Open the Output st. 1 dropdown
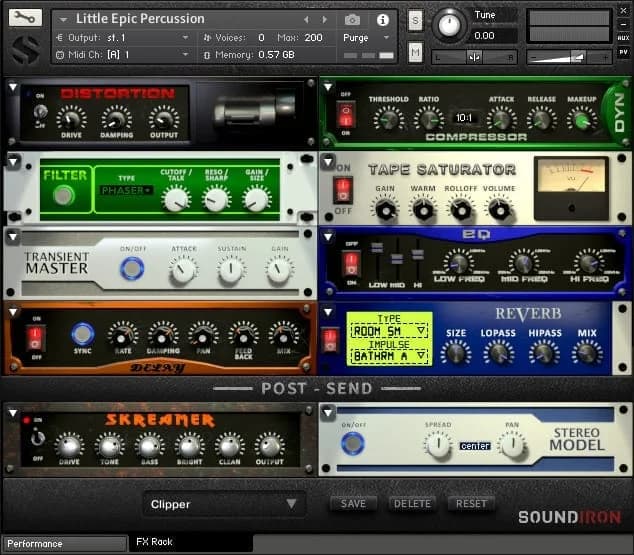Viewport: 634px width, 555px height. pos(123,38)
